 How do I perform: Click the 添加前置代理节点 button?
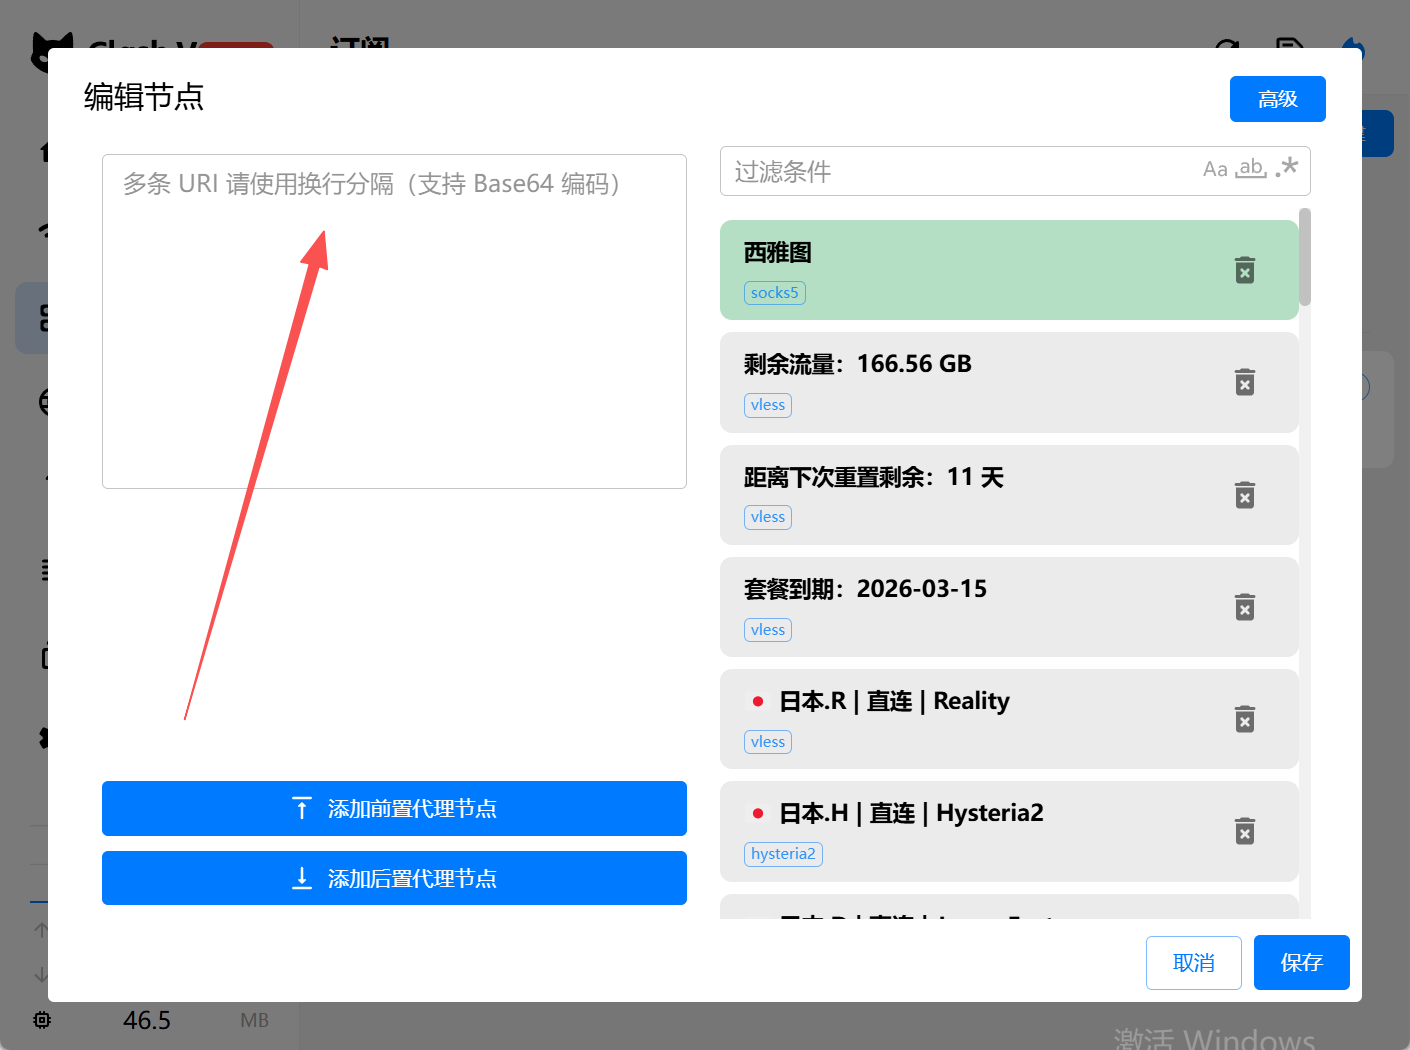(x=394, y=808)
